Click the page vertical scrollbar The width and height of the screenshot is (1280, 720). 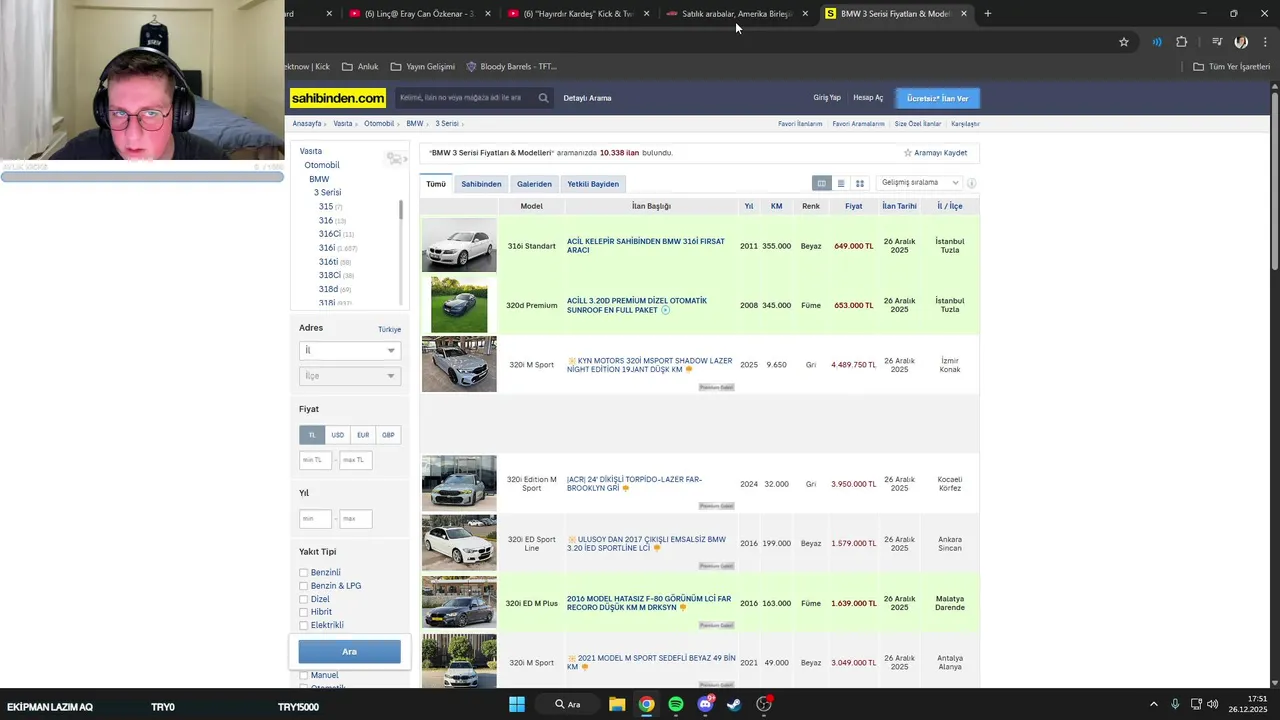tap(1275, 180)
